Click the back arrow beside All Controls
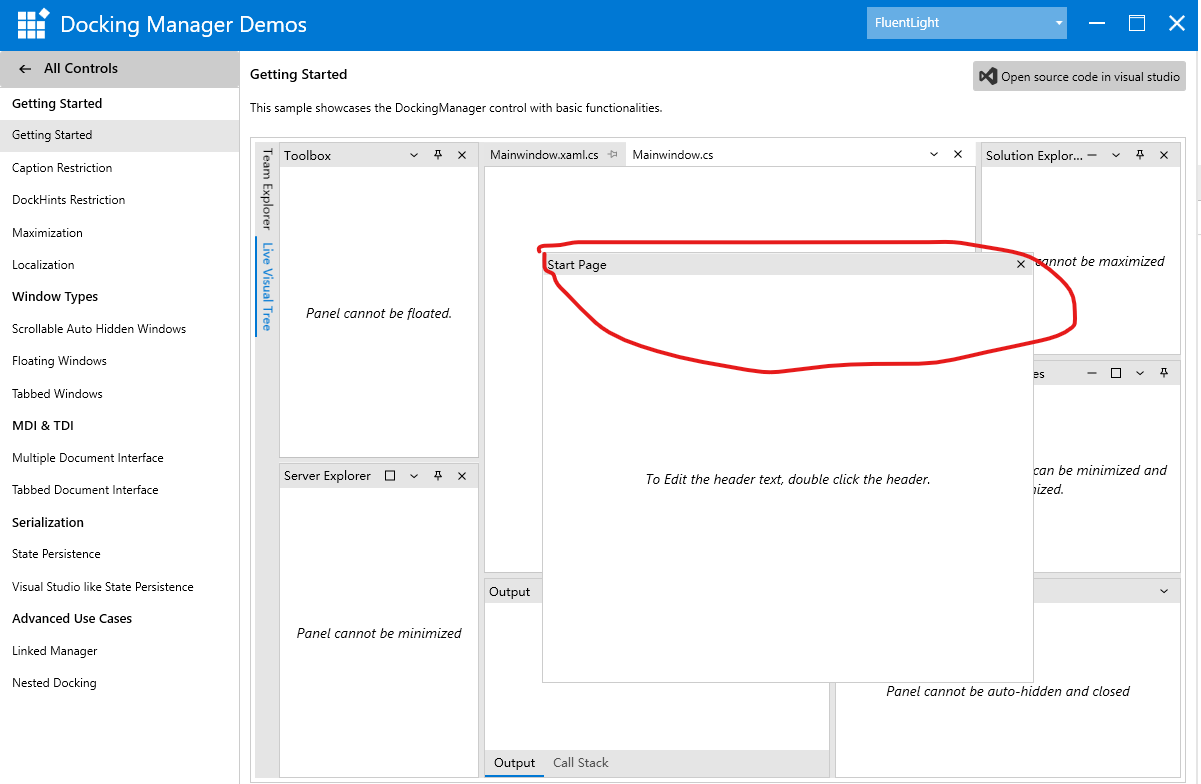 (25, 69)
